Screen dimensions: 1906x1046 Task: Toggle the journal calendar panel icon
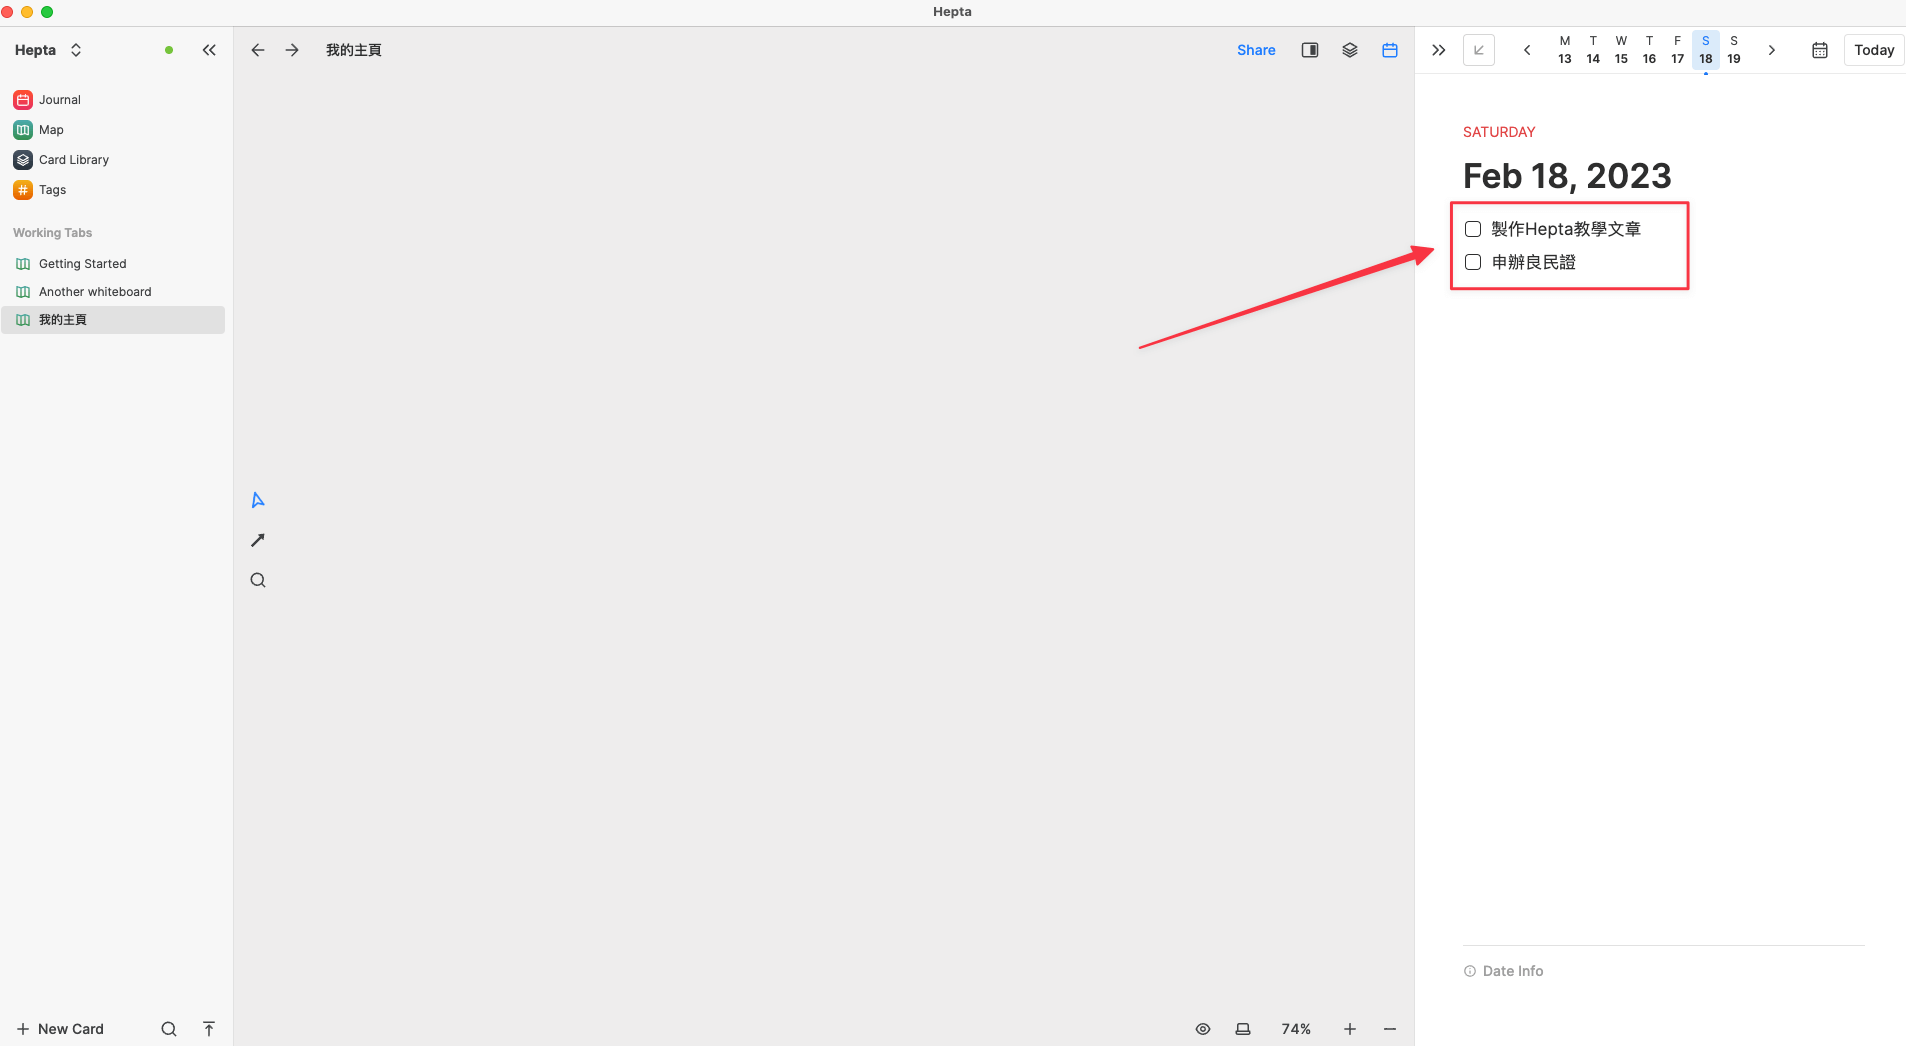point(1390,50)
